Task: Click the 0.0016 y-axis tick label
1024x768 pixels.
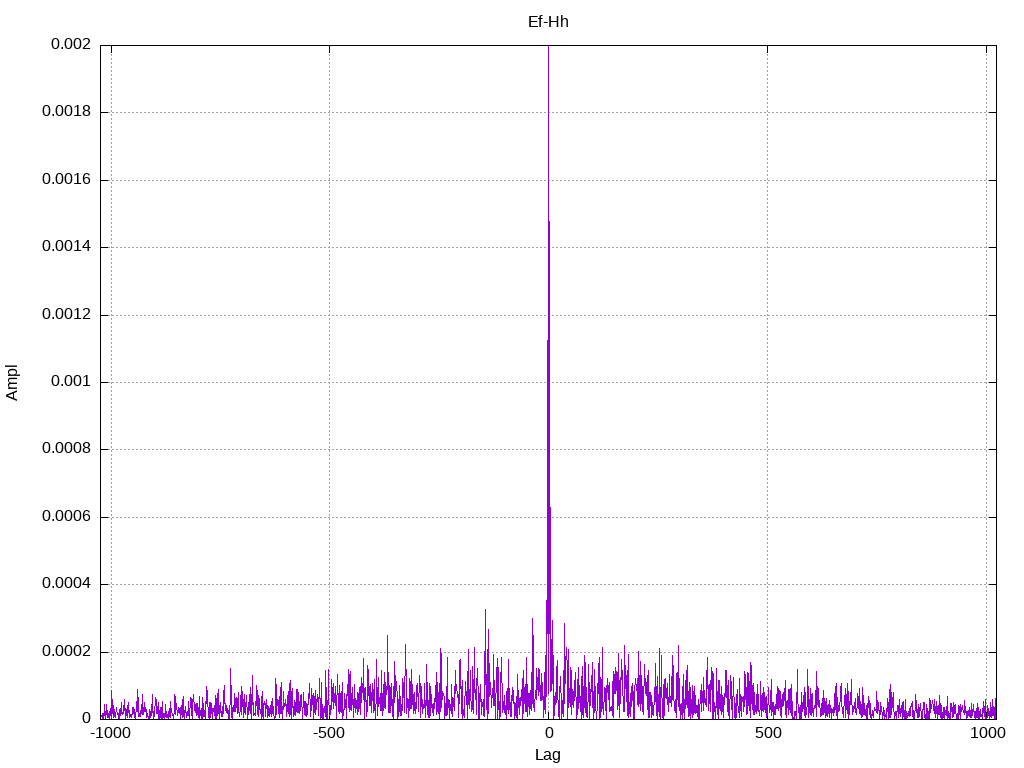Action: click(x=66, y=180)
